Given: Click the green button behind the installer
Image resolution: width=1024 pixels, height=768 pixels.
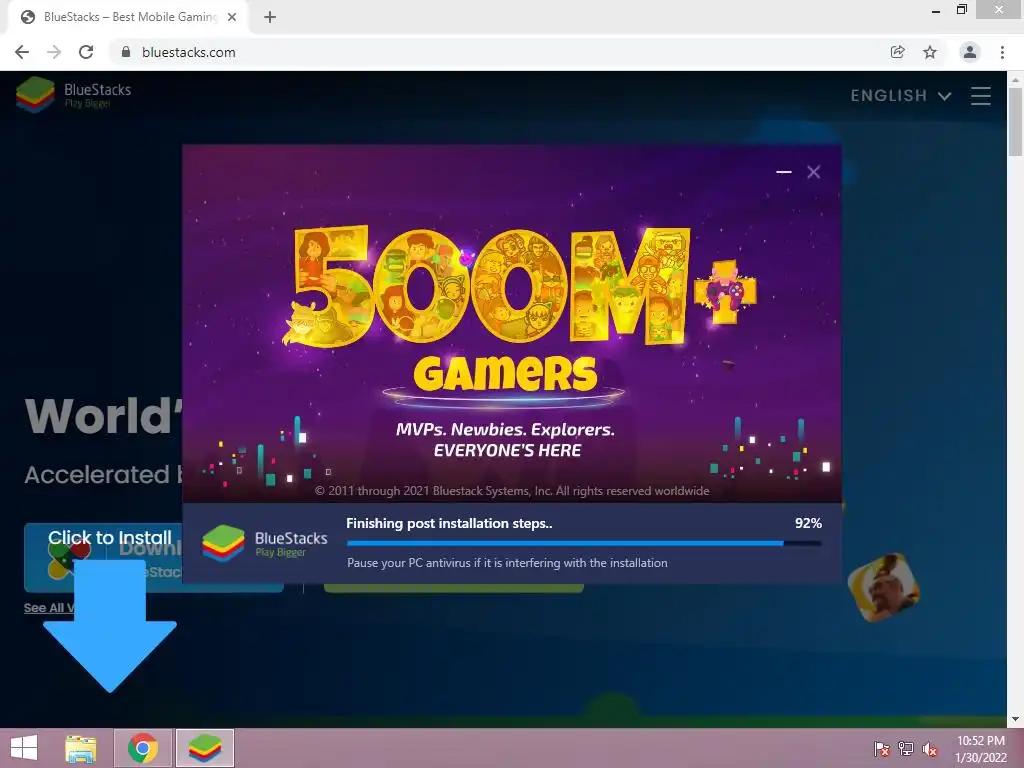Looking at the screenshot, I should click(x=454, y=588).
